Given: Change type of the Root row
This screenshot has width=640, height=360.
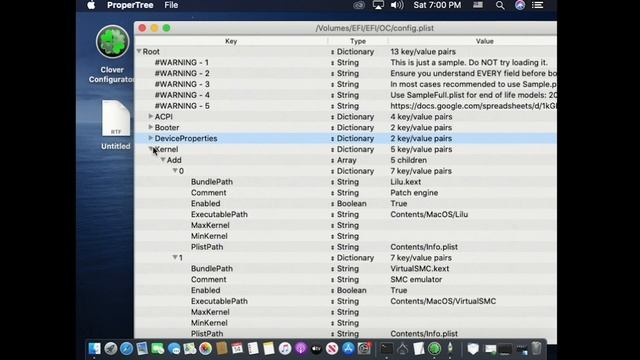Looking at the screenshot, I should (332, 52).
